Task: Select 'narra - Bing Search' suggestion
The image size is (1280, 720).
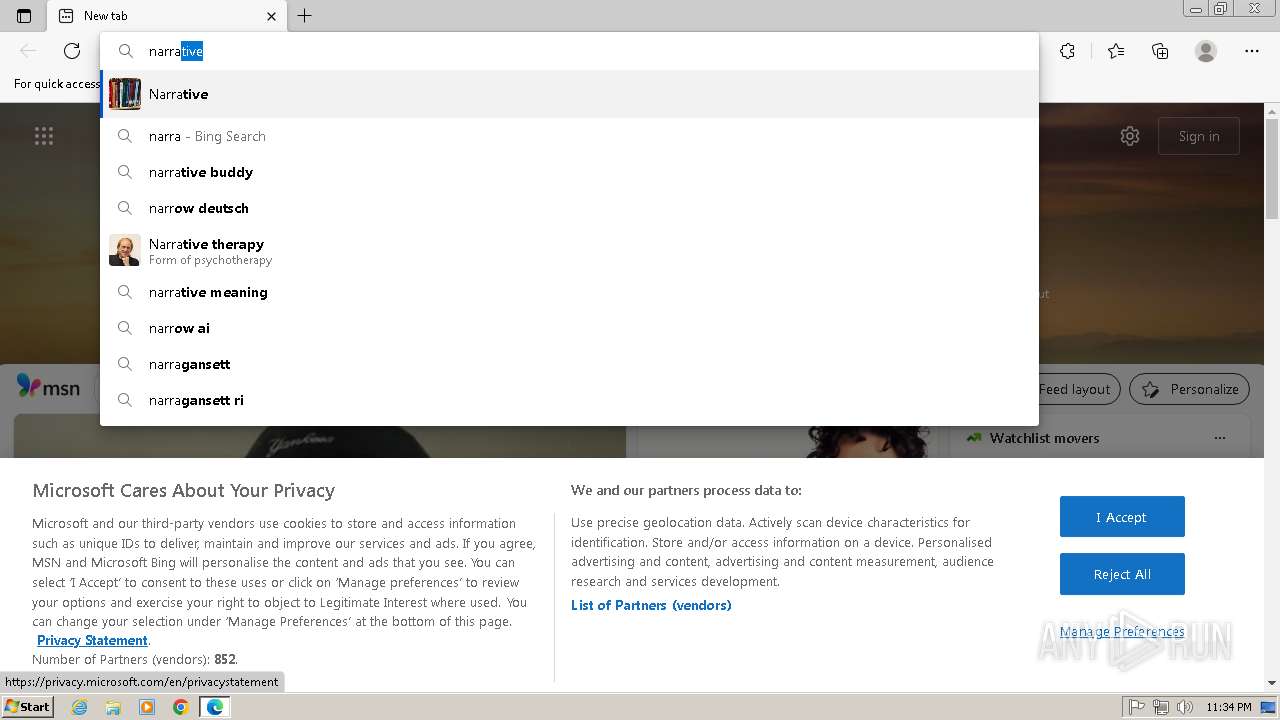Action: (570, 136)
